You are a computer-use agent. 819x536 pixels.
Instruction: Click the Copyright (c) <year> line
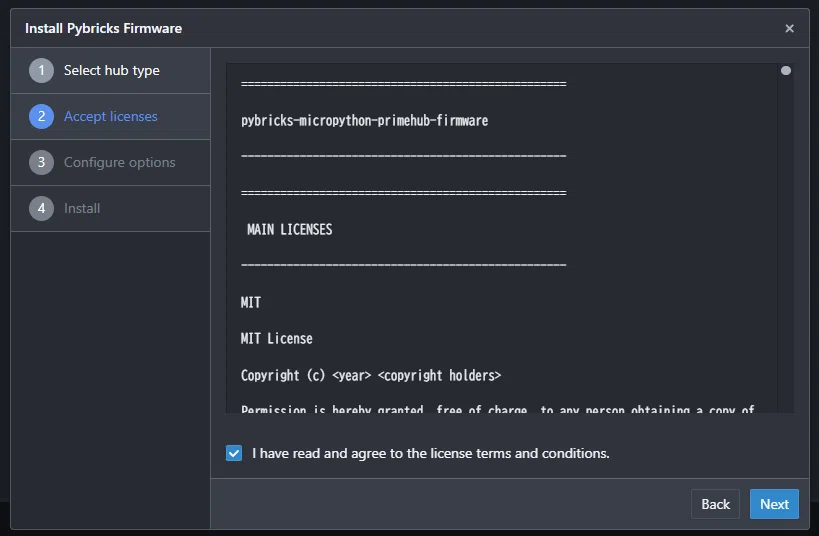pyautogui.click(x=371, y=376)
